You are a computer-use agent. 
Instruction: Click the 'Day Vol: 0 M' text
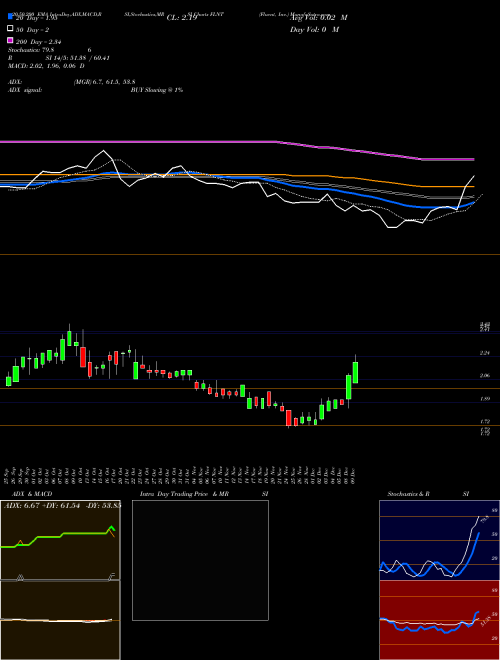[314, 30]
